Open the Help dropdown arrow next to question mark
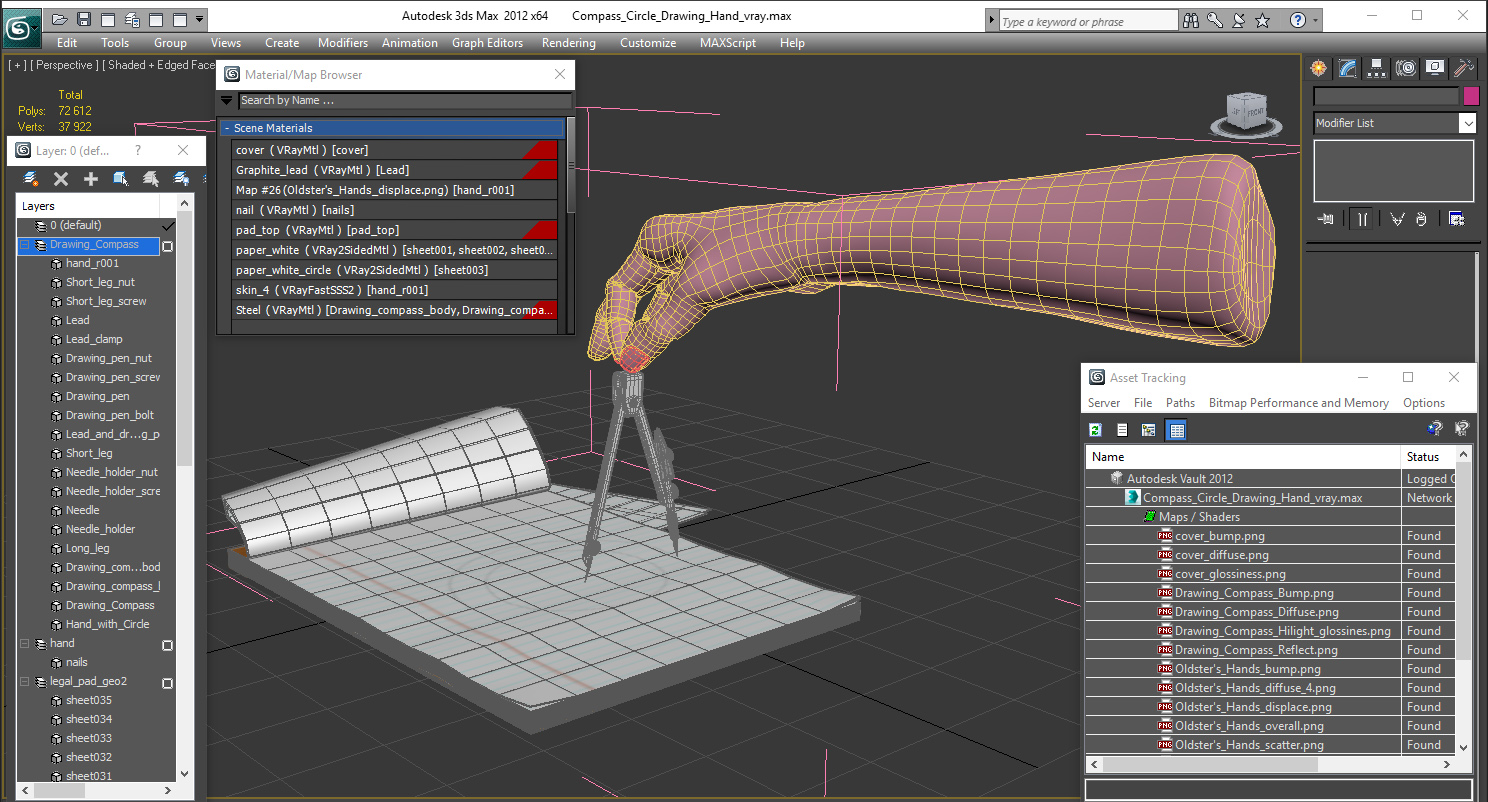The image size is (1488, 802). tap(1315, 20)
